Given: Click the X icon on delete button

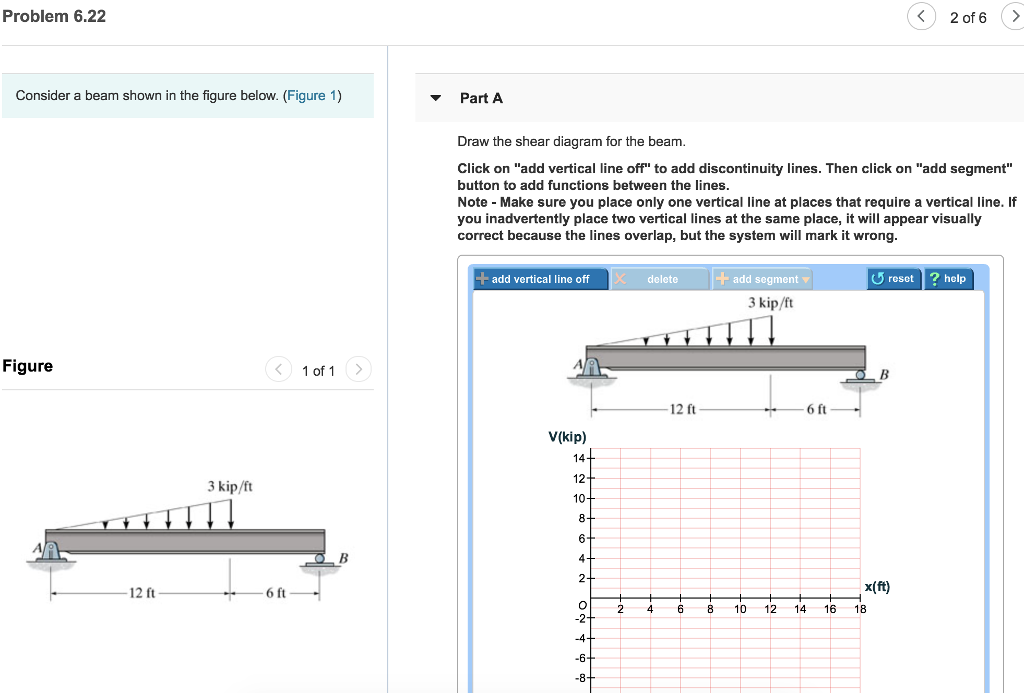Looking at the screenshot, I should (620, 279).
